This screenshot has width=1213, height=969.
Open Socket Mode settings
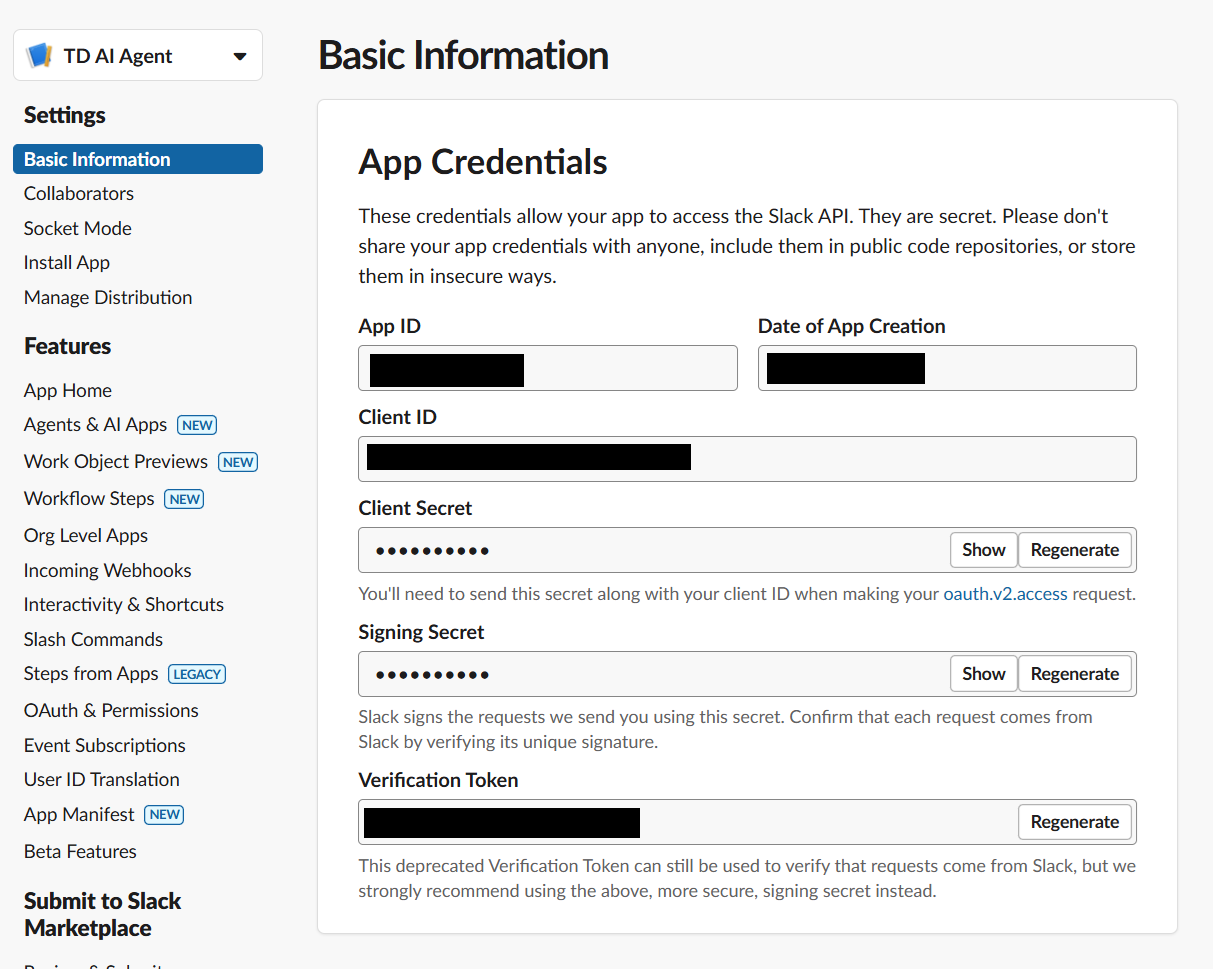point(78,228)
